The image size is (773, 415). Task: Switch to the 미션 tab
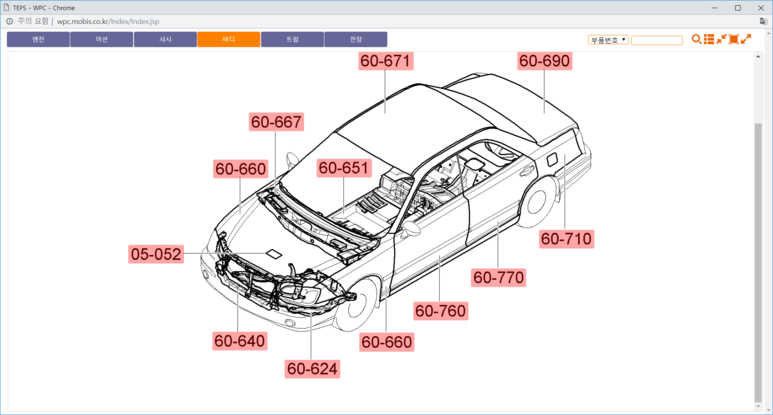[x=102, y=39]
